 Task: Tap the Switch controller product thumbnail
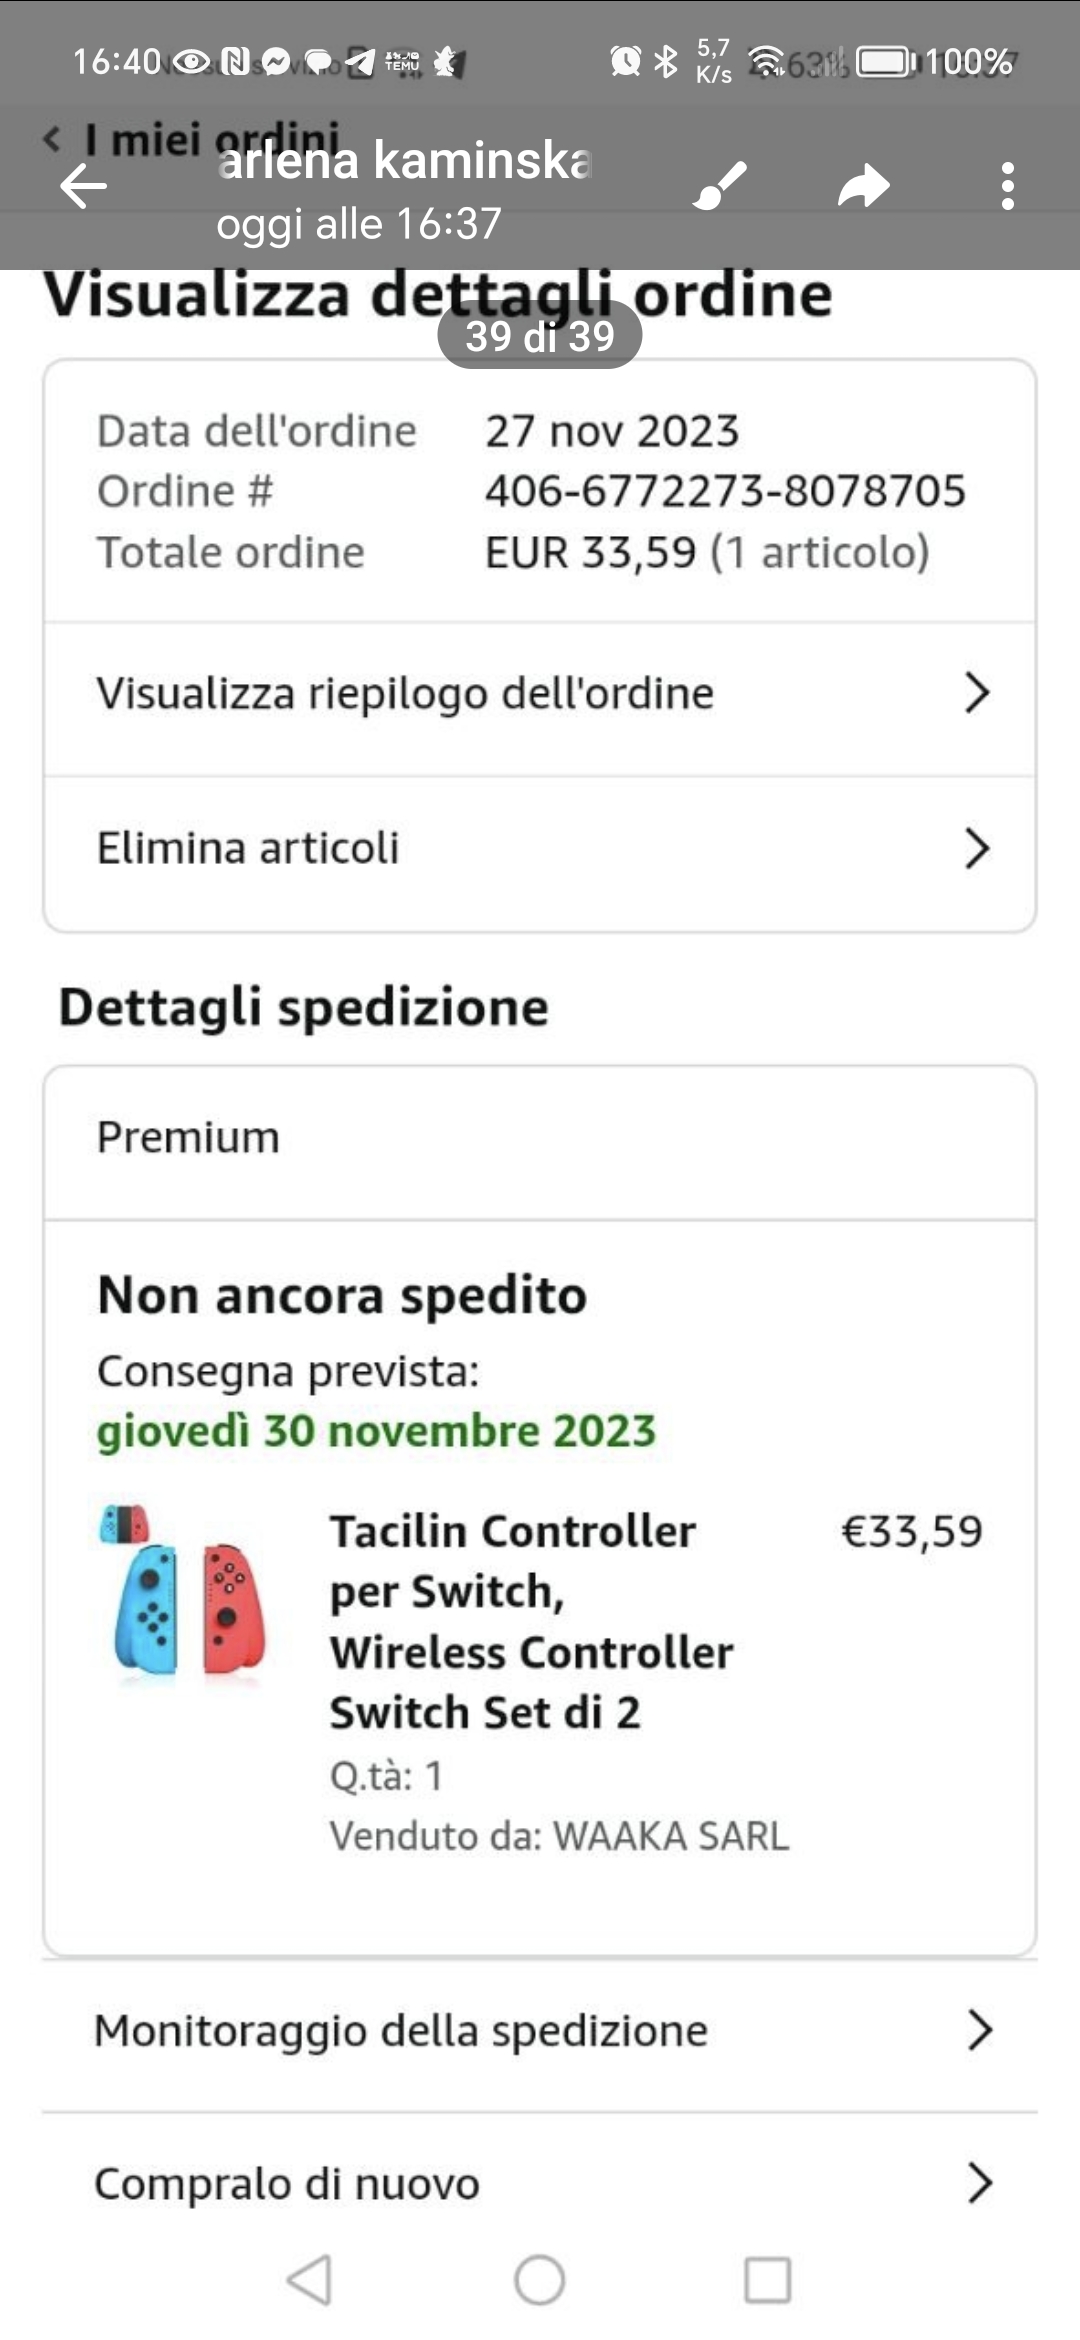coord(183,1592)
